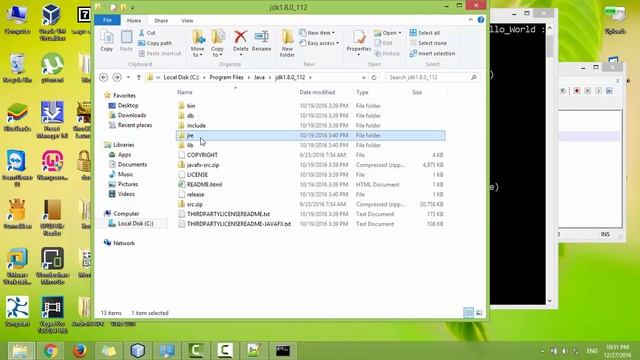This screenshot has height=360, width=640.
Task: Expand the Open dropdown in ribbon
Action: (388, 33)
